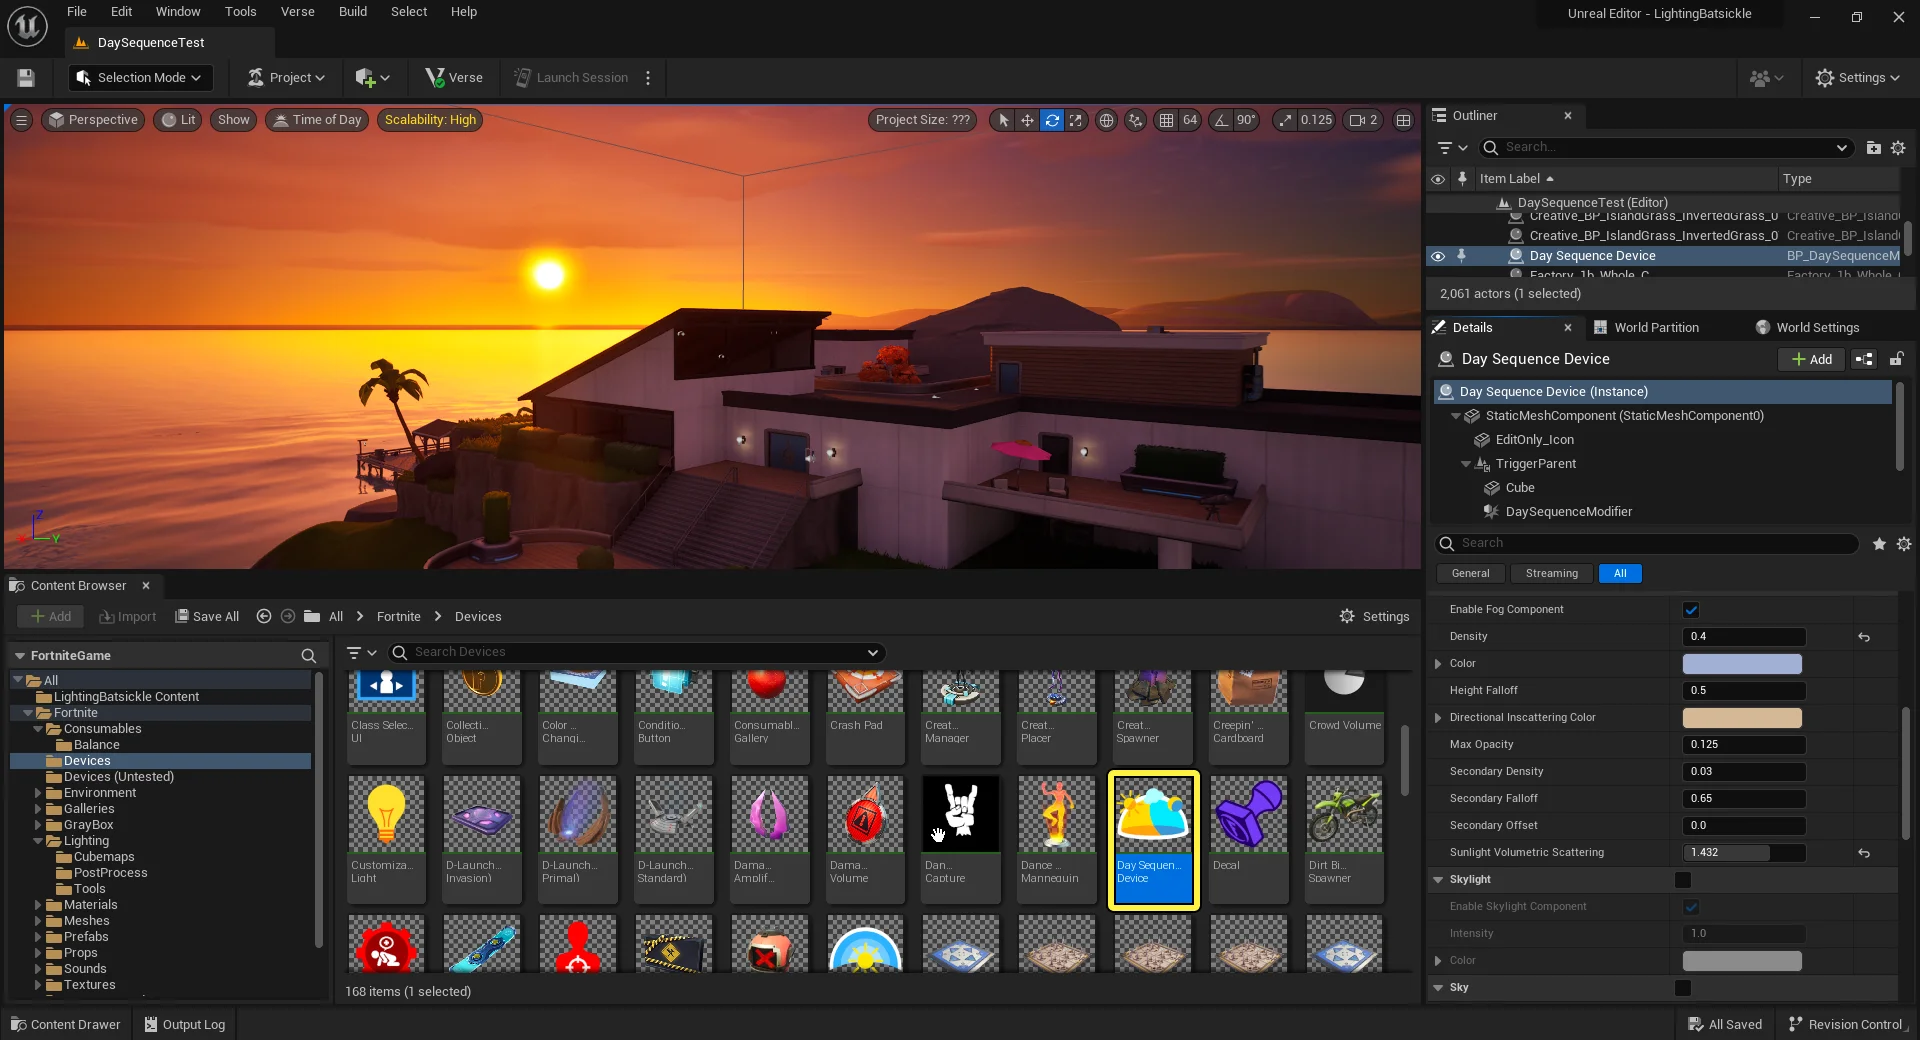Toggle the Skylight section override checkbox
1920x1040 pixels.
[1683, 880]
